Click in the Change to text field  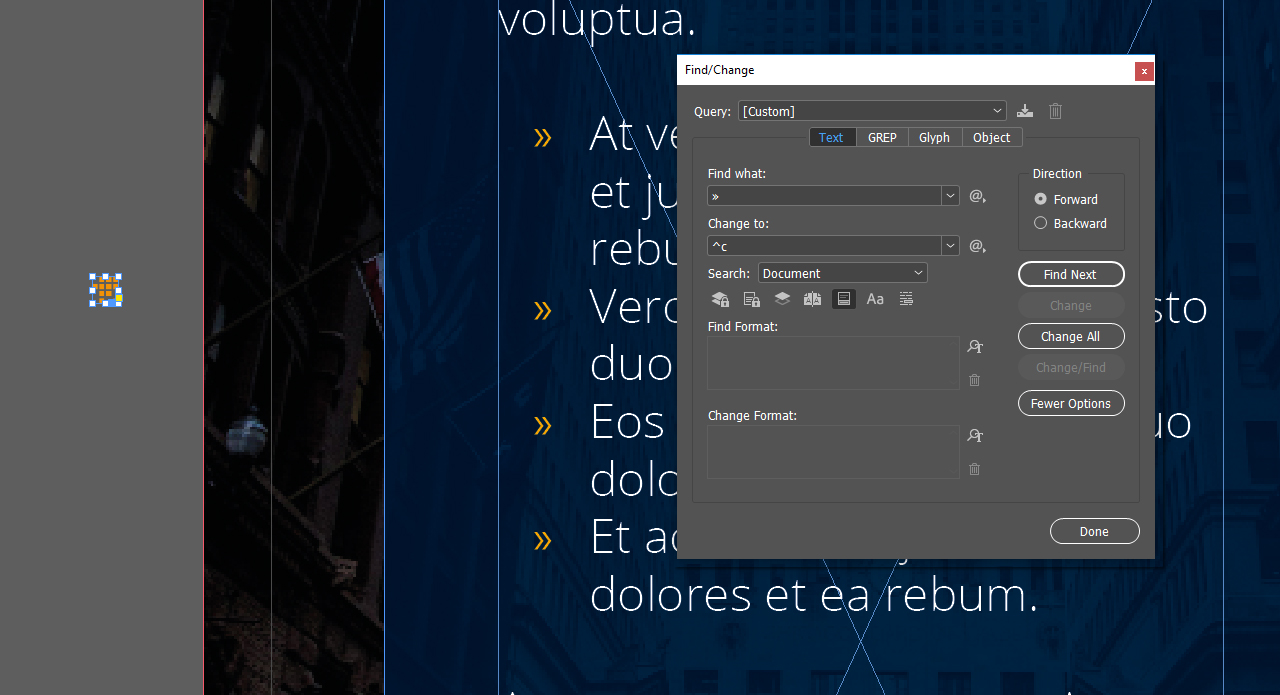[824, 246]
